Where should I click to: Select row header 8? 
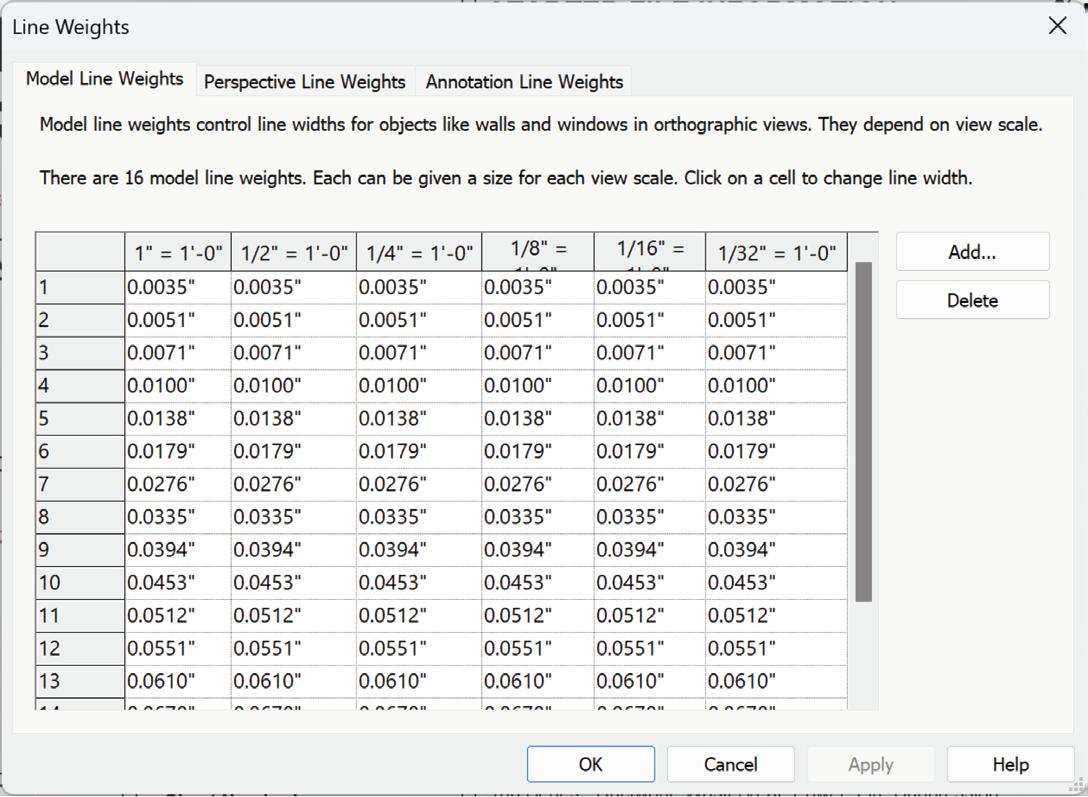(x=80, y=517)
